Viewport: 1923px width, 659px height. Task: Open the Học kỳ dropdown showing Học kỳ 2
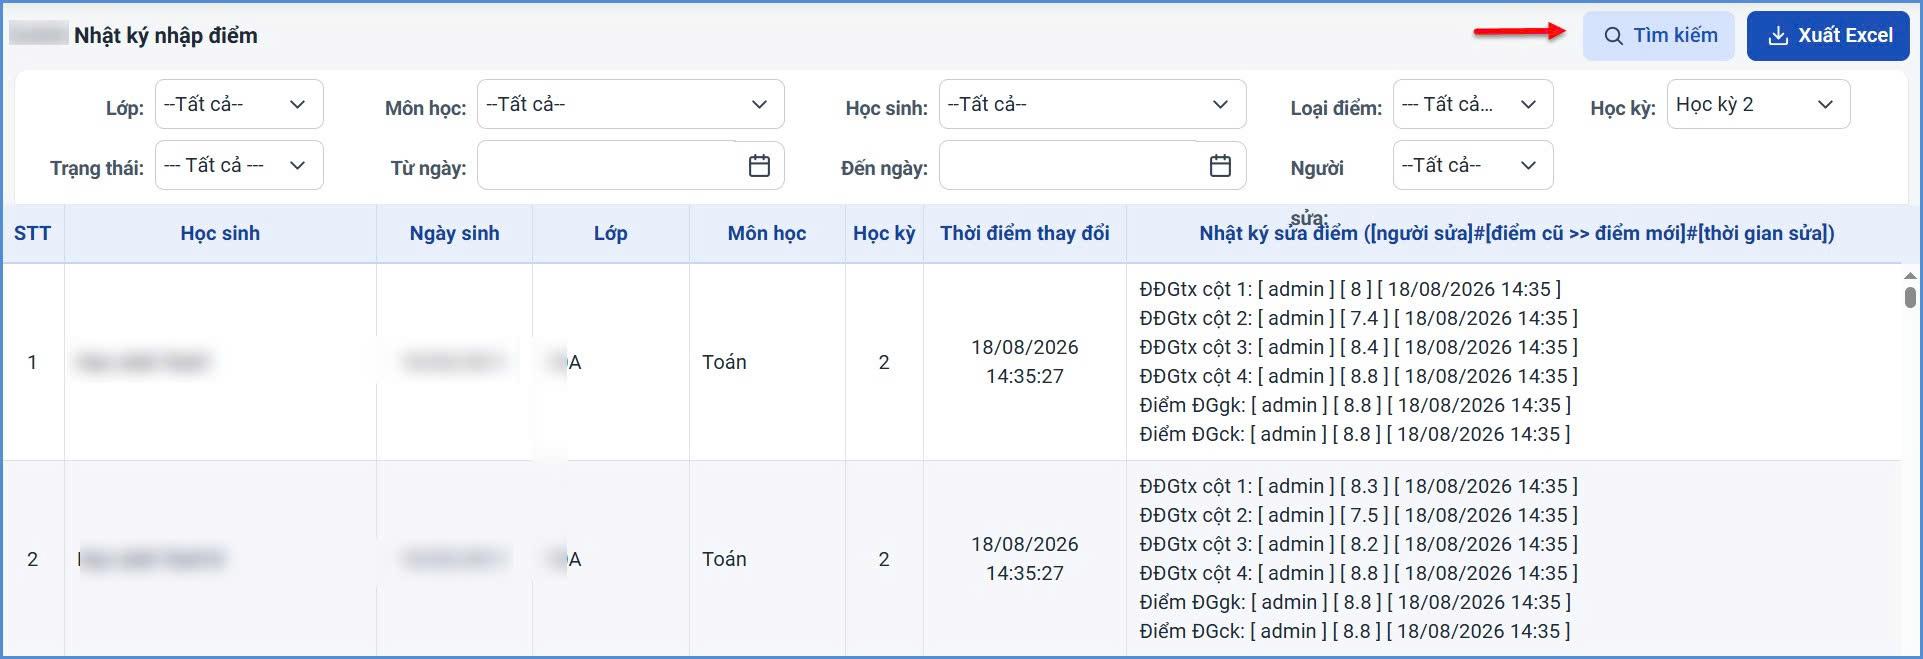(x=1758, y=104)
